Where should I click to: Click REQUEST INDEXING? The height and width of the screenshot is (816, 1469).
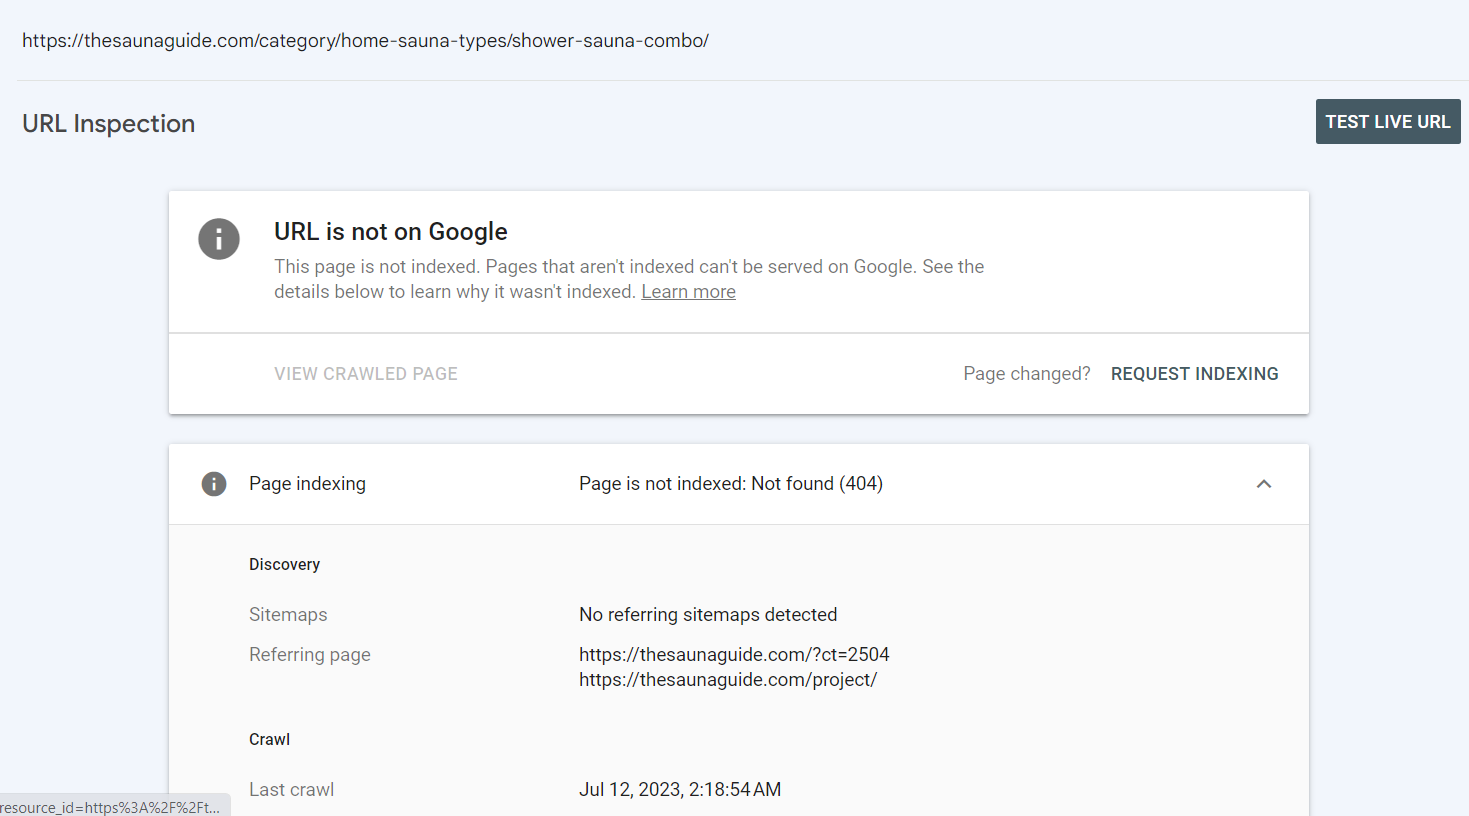click(1194, 373)
